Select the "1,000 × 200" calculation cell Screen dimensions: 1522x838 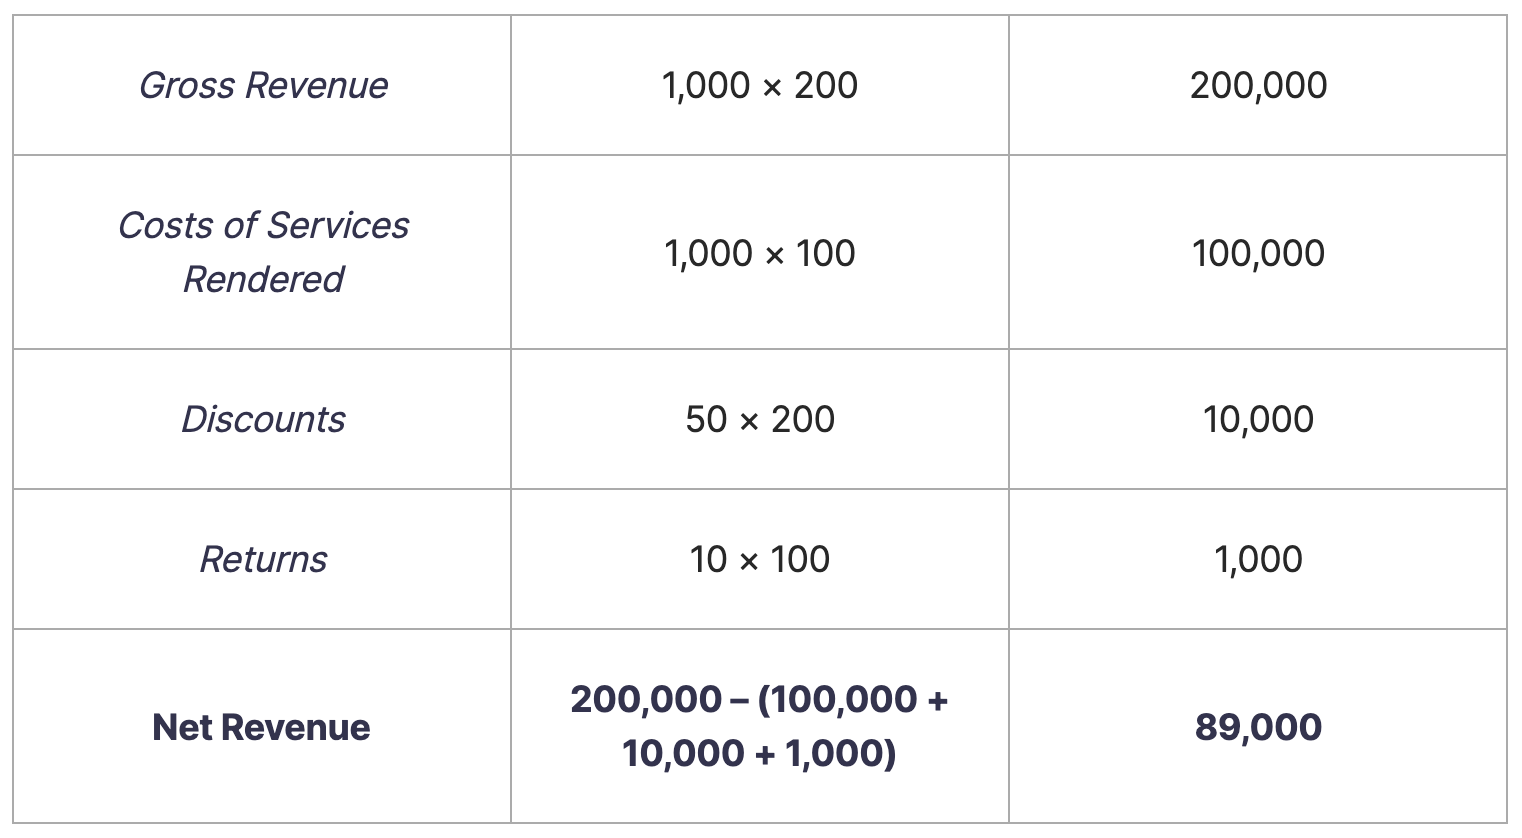point(759,86)
